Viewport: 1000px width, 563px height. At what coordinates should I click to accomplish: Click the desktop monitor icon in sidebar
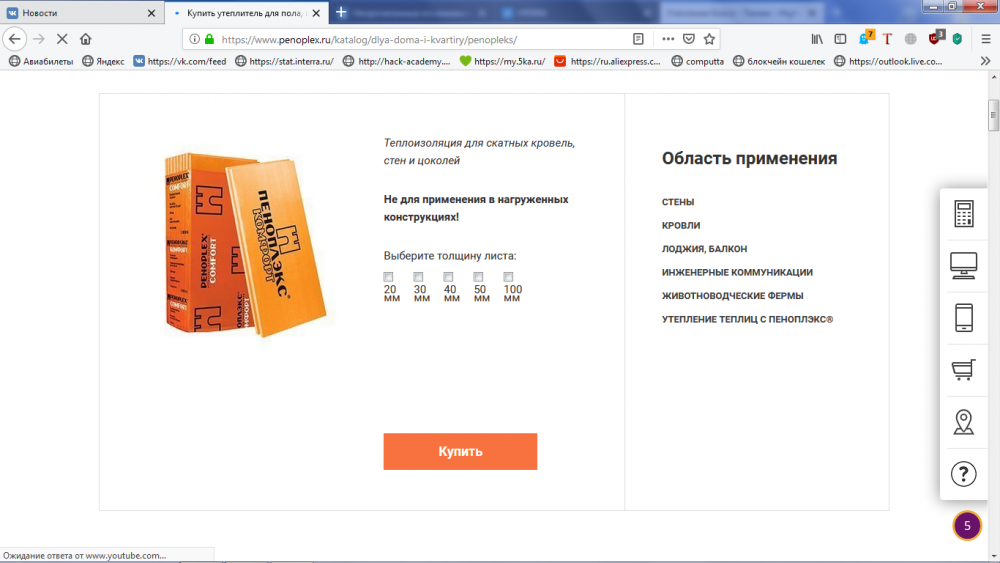point(964,265)
